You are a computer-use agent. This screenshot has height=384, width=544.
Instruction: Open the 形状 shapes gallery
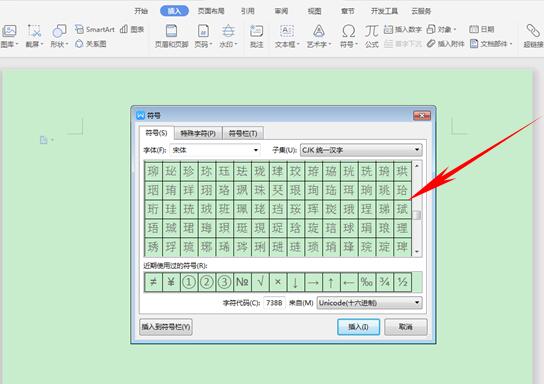click(59, 31)
